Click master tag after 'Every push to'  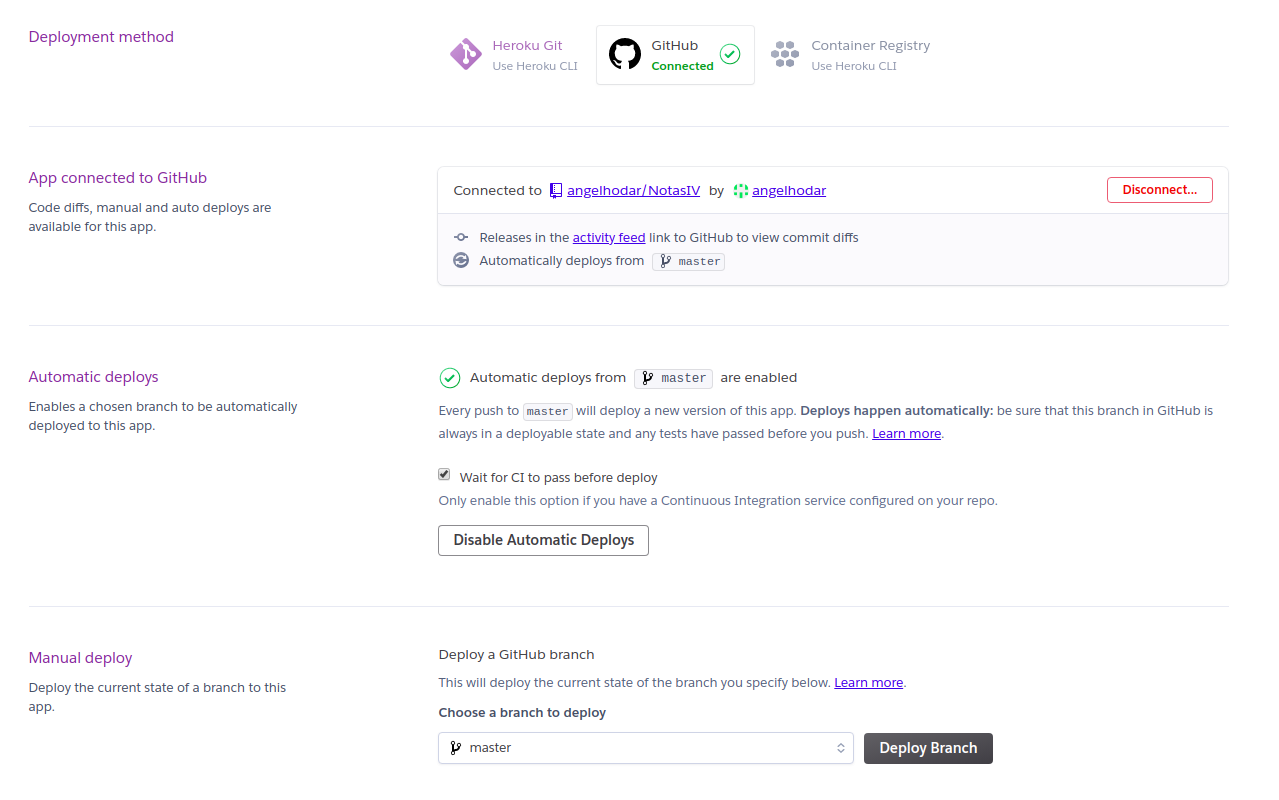click(x=548, y=411)
